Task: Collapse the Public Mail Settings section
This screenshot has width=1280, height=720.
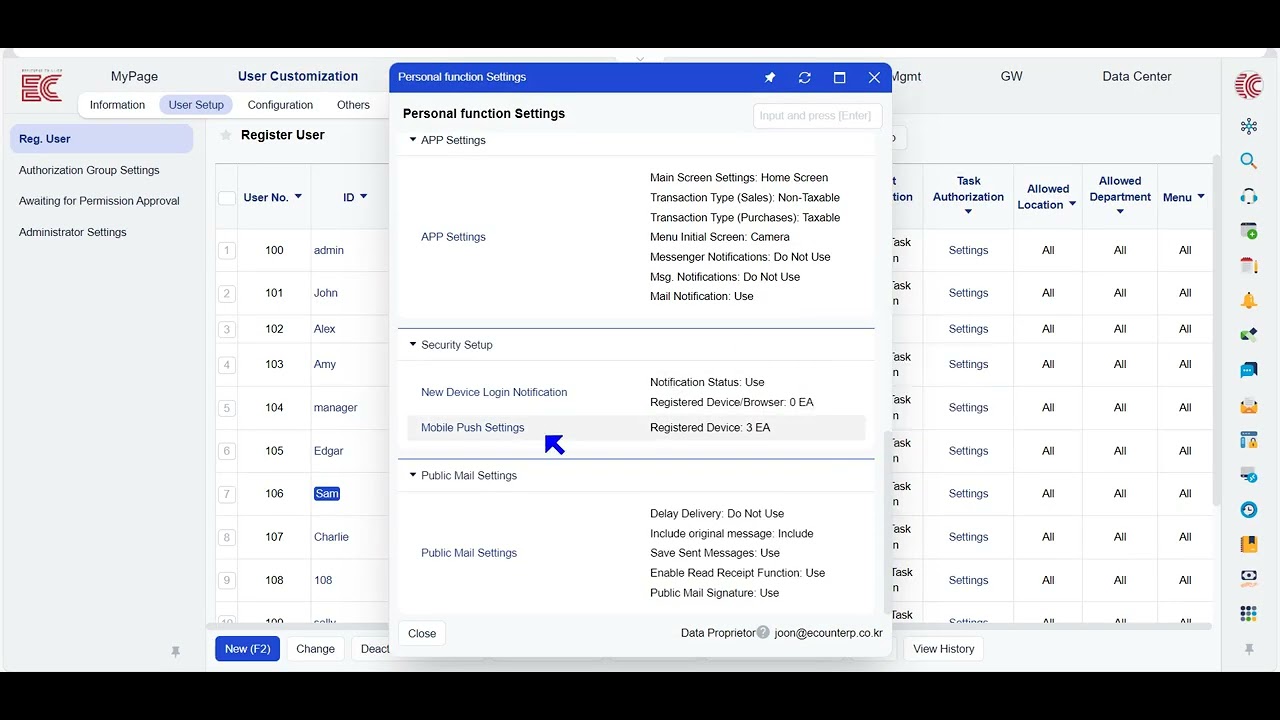Action: tap(413, 476)
